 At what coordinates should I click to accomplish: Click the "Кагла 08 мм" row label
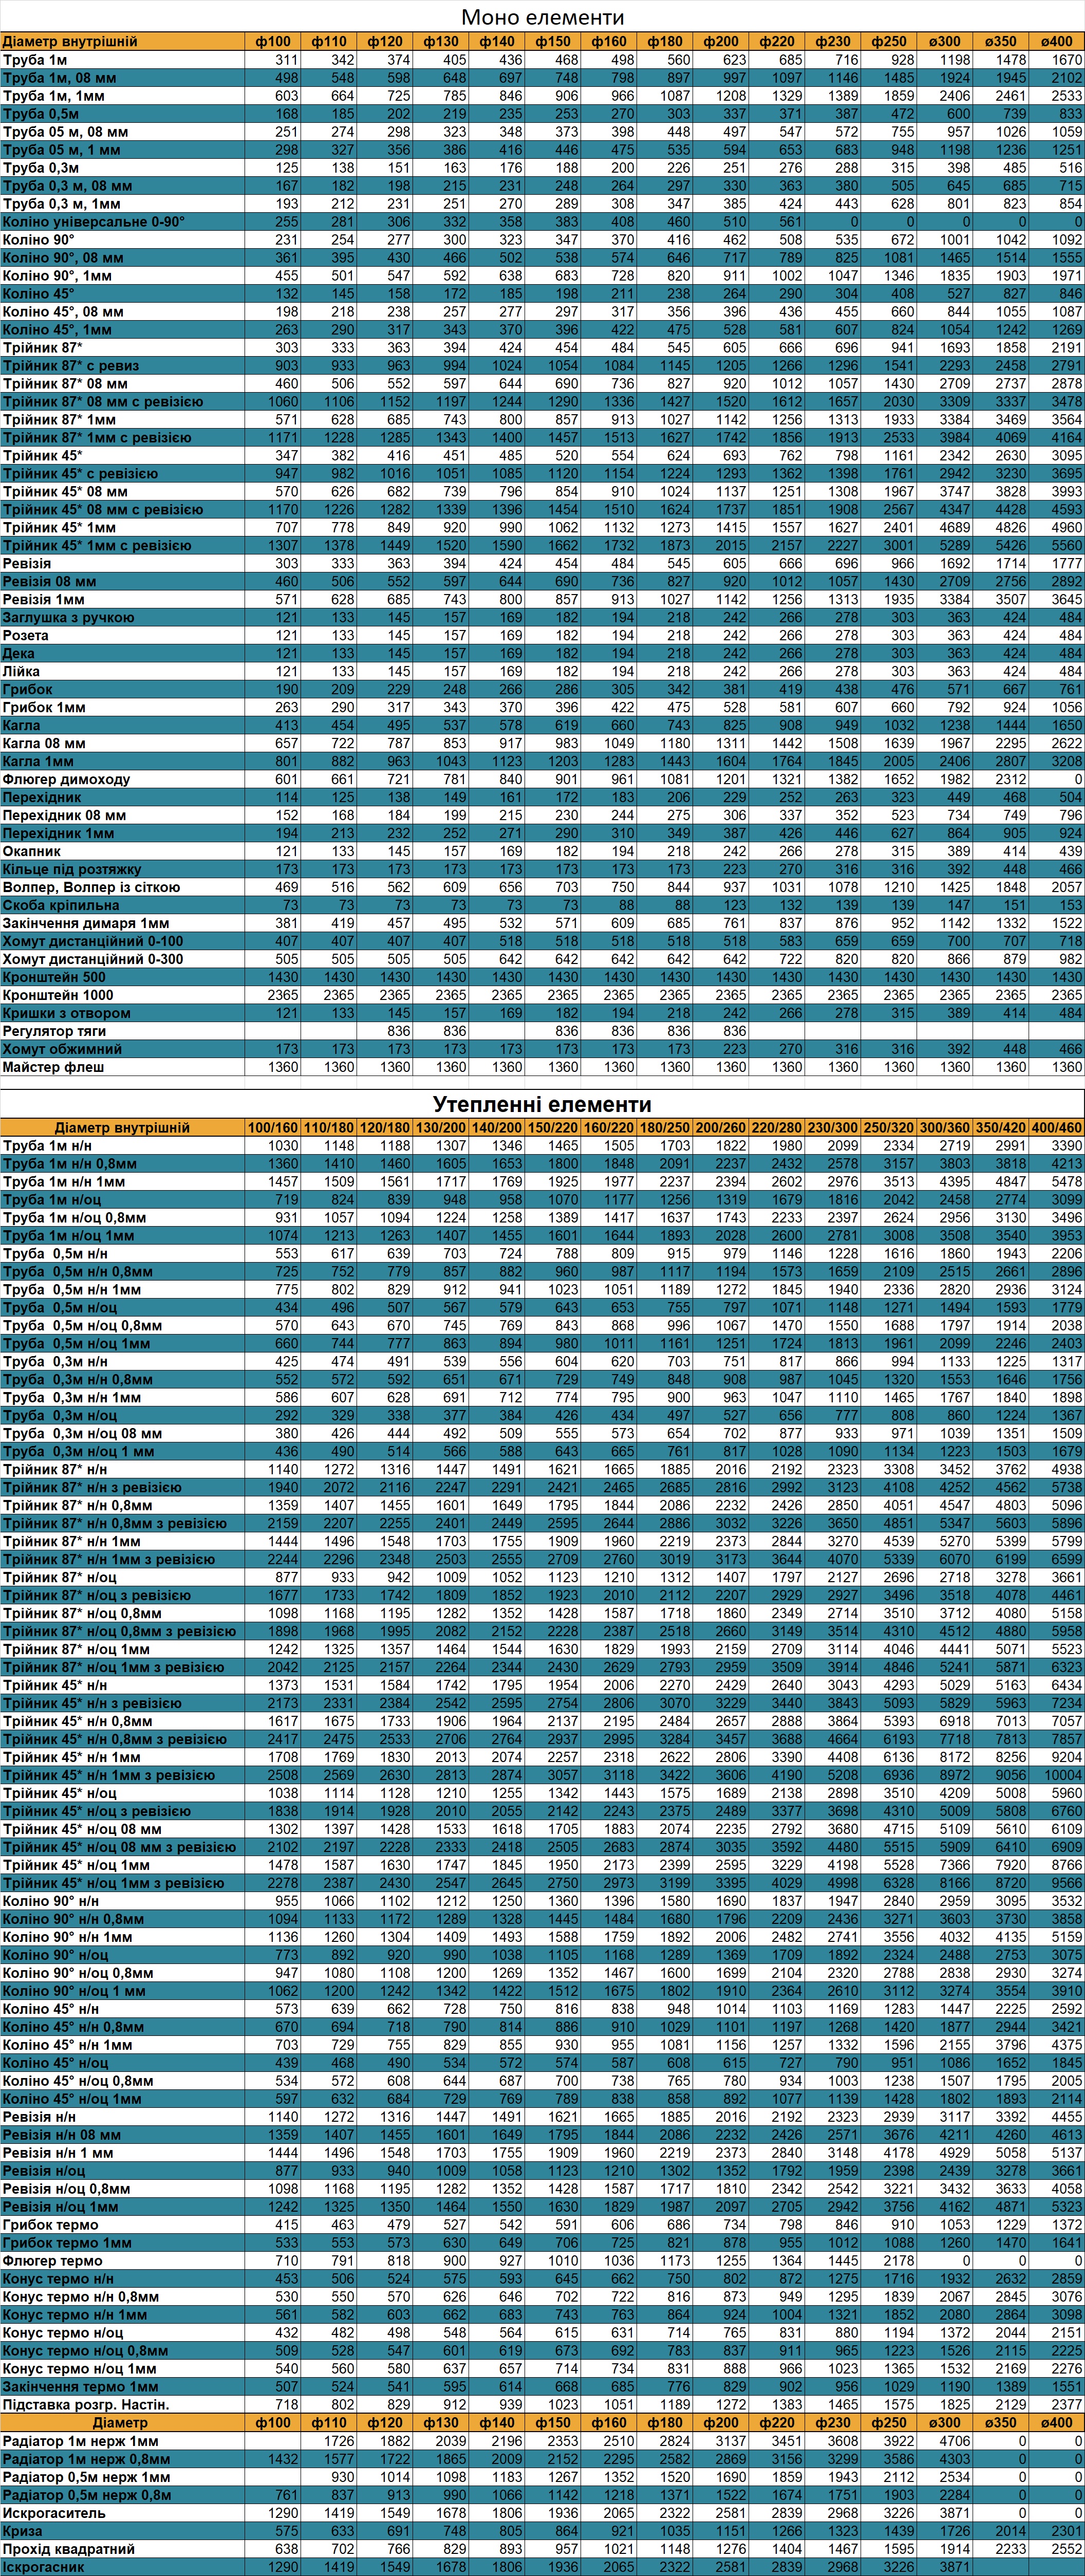(44, 743)
